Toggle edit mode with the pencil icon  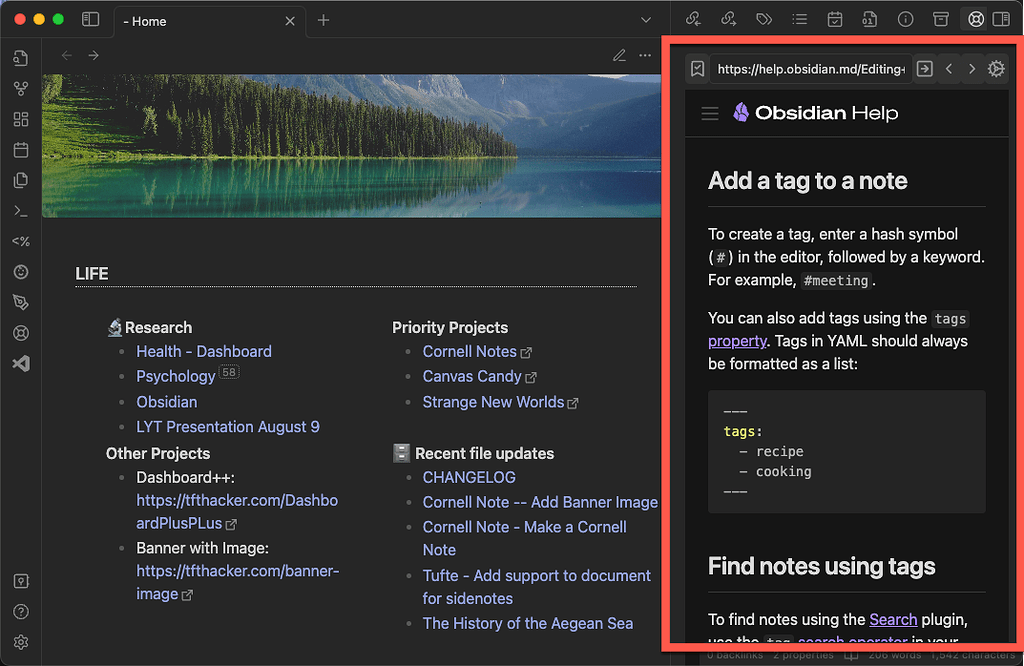[619, 57]
